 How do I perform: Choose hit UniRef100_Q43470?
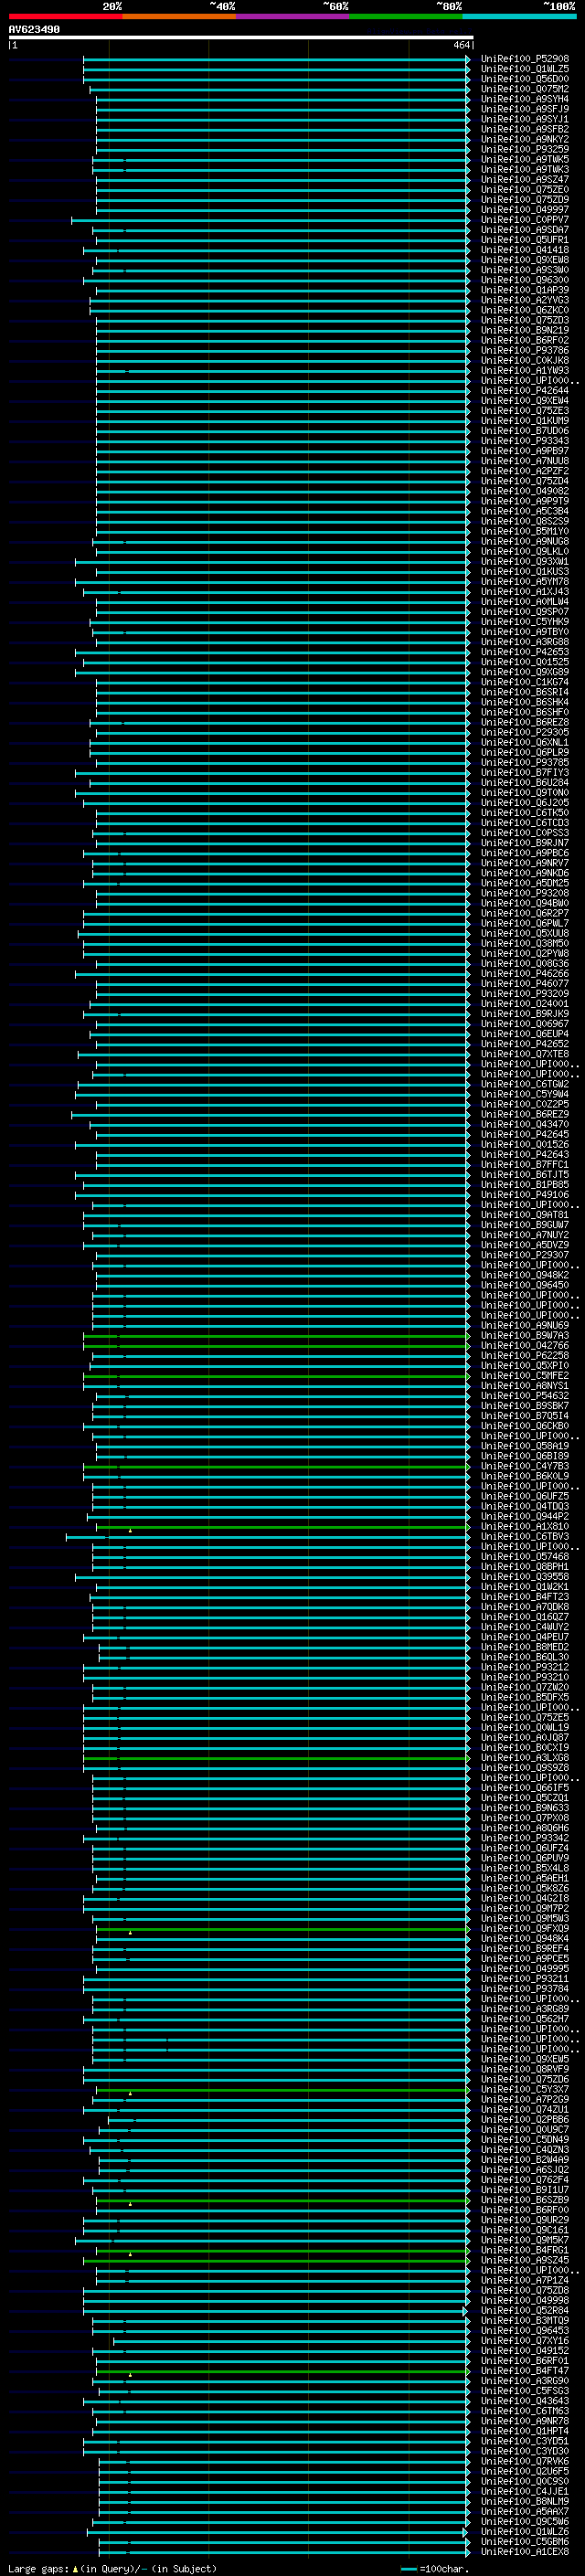click(525, 1125)
